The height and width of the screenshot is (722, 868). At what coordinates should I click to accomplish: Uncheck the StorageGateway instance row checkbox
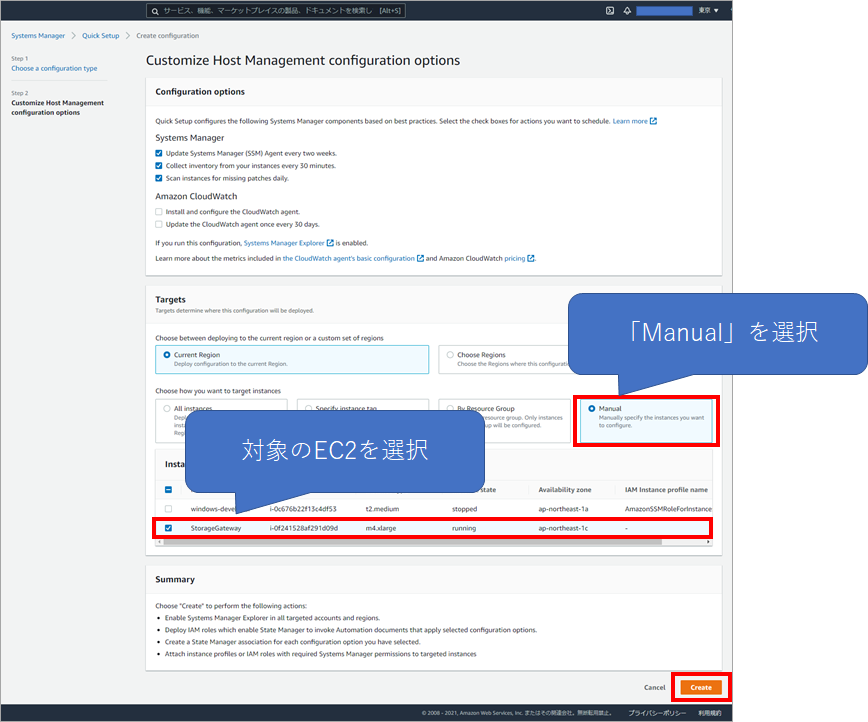168,528
